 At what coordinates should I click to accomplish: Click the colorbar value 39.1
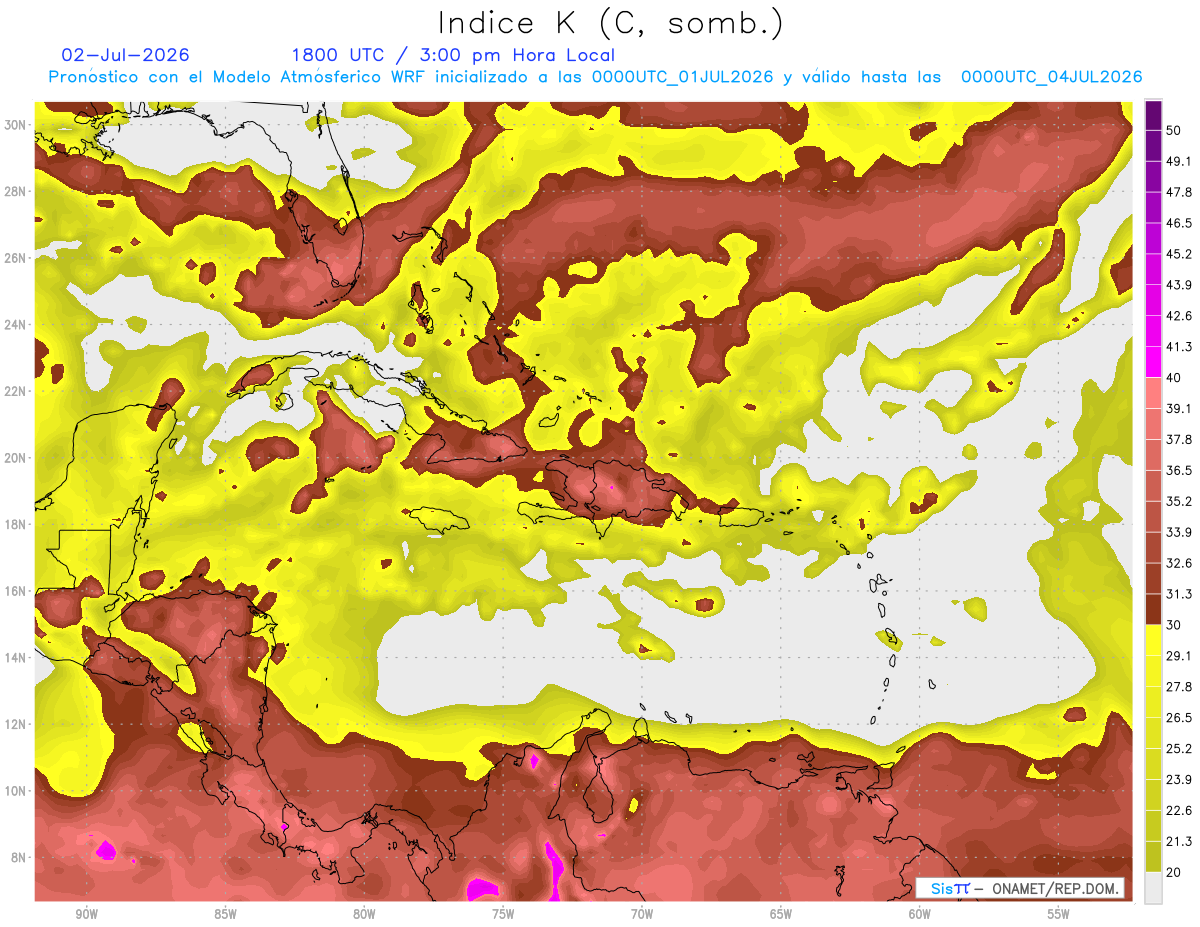click(1178, 408)
